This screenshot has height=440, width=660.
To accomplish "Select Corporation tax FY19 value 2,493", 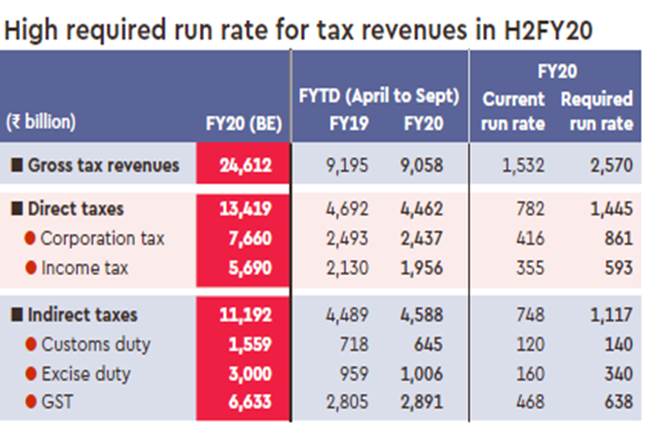I will click(341, 239).
